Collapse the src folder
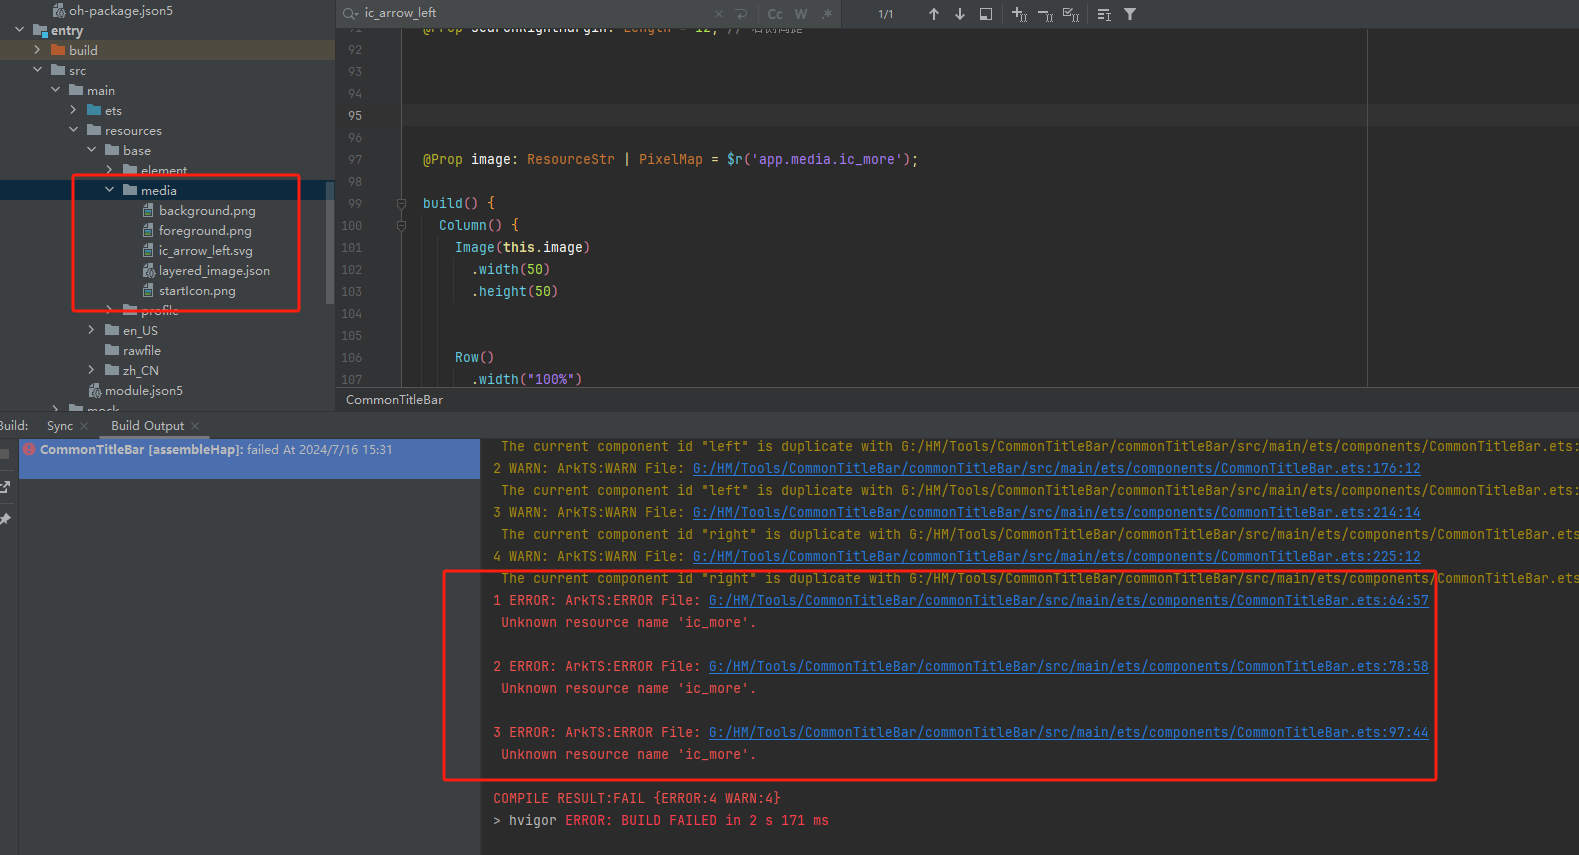Viewport: 1579px width, 855px height. (x=37, y=70)
